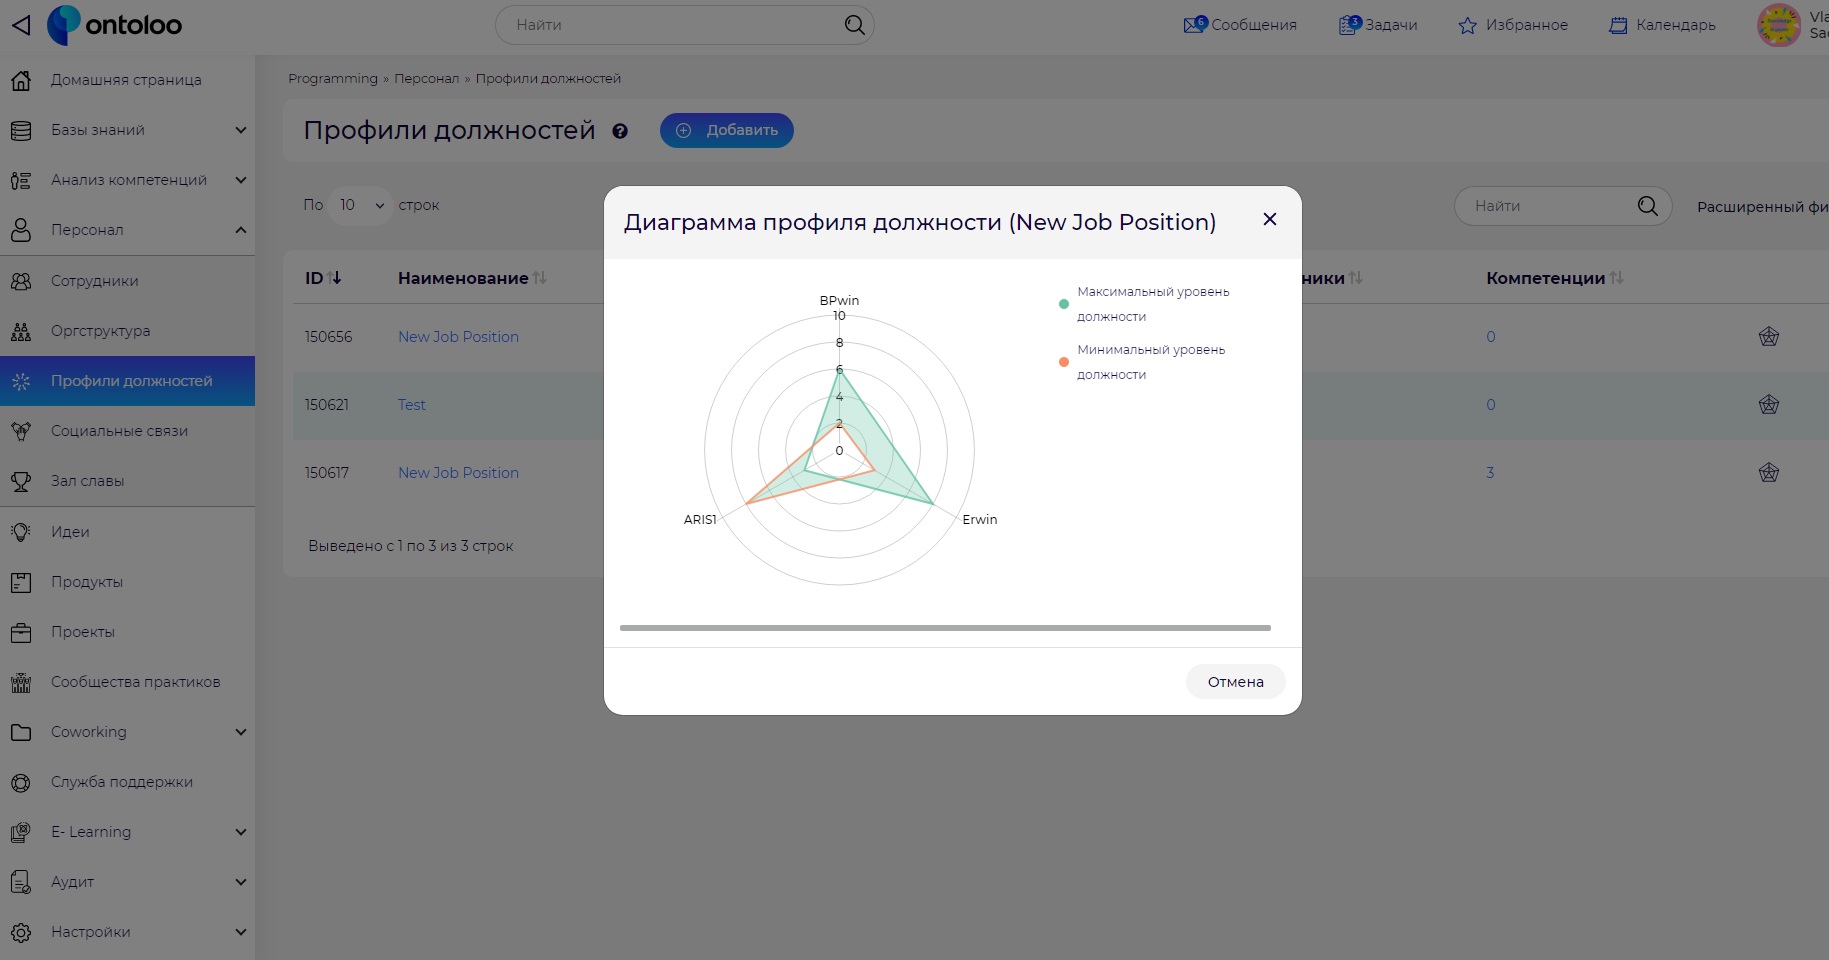Viewport: 1829px width, 960px height.
Task: Click Идеи lightbulb icon
Action: [x=21, y=532]
